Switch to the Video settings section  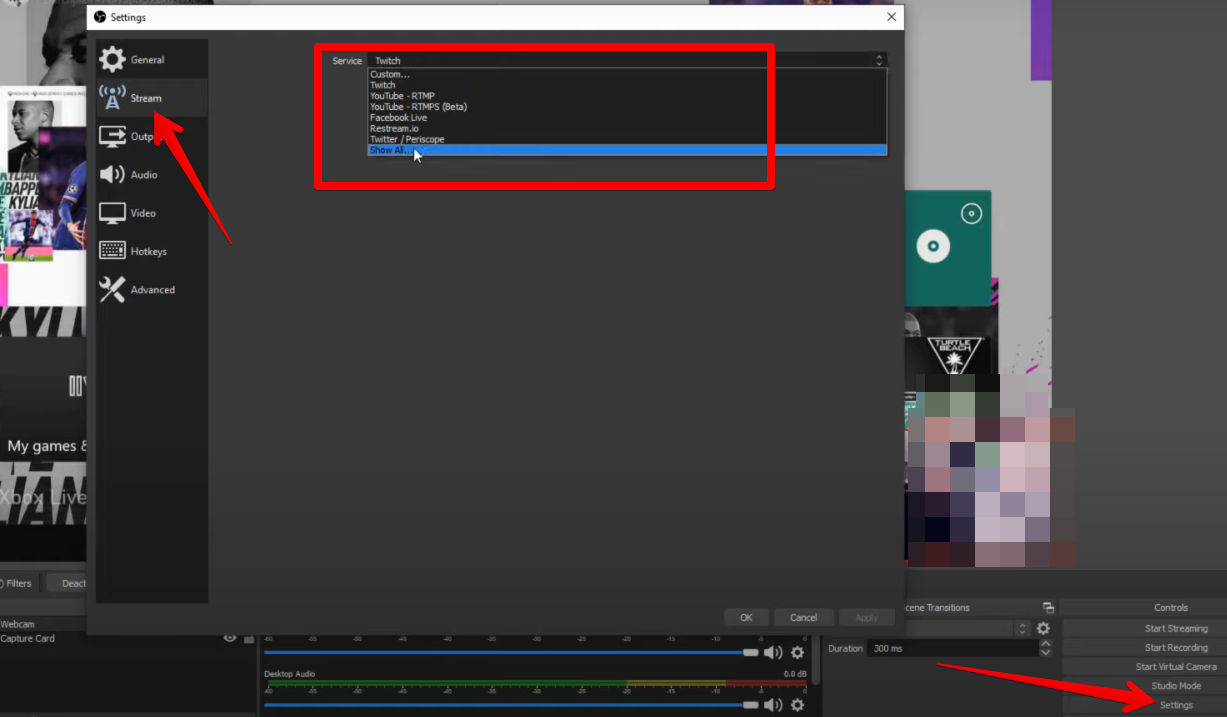pos(152,213)
